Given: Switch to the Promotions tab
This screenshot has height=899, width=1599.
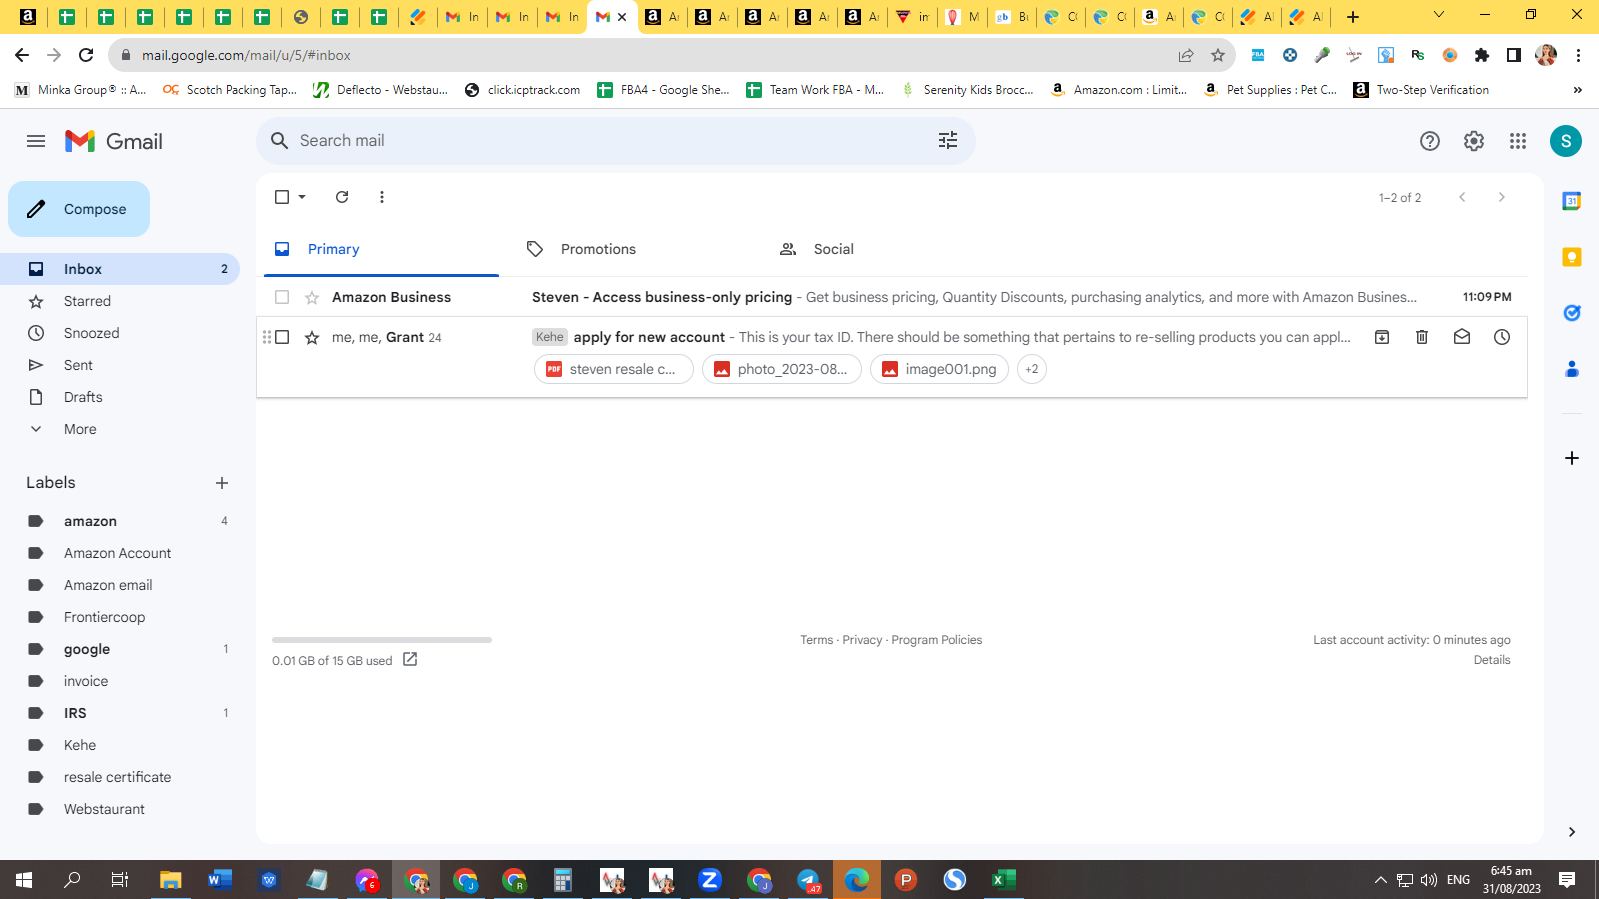Looking at the screenshot, I should [x=633, y=249].
